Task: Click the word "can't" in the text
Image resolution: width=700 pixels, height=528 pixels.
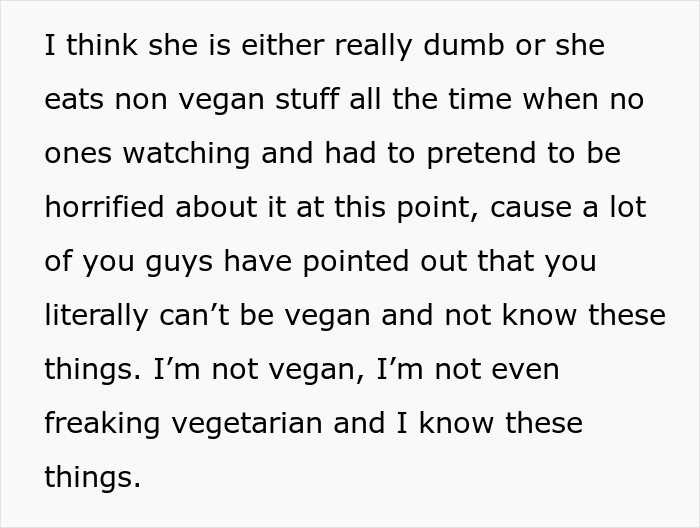Action: pyautogui.click(x=194, y=315)
